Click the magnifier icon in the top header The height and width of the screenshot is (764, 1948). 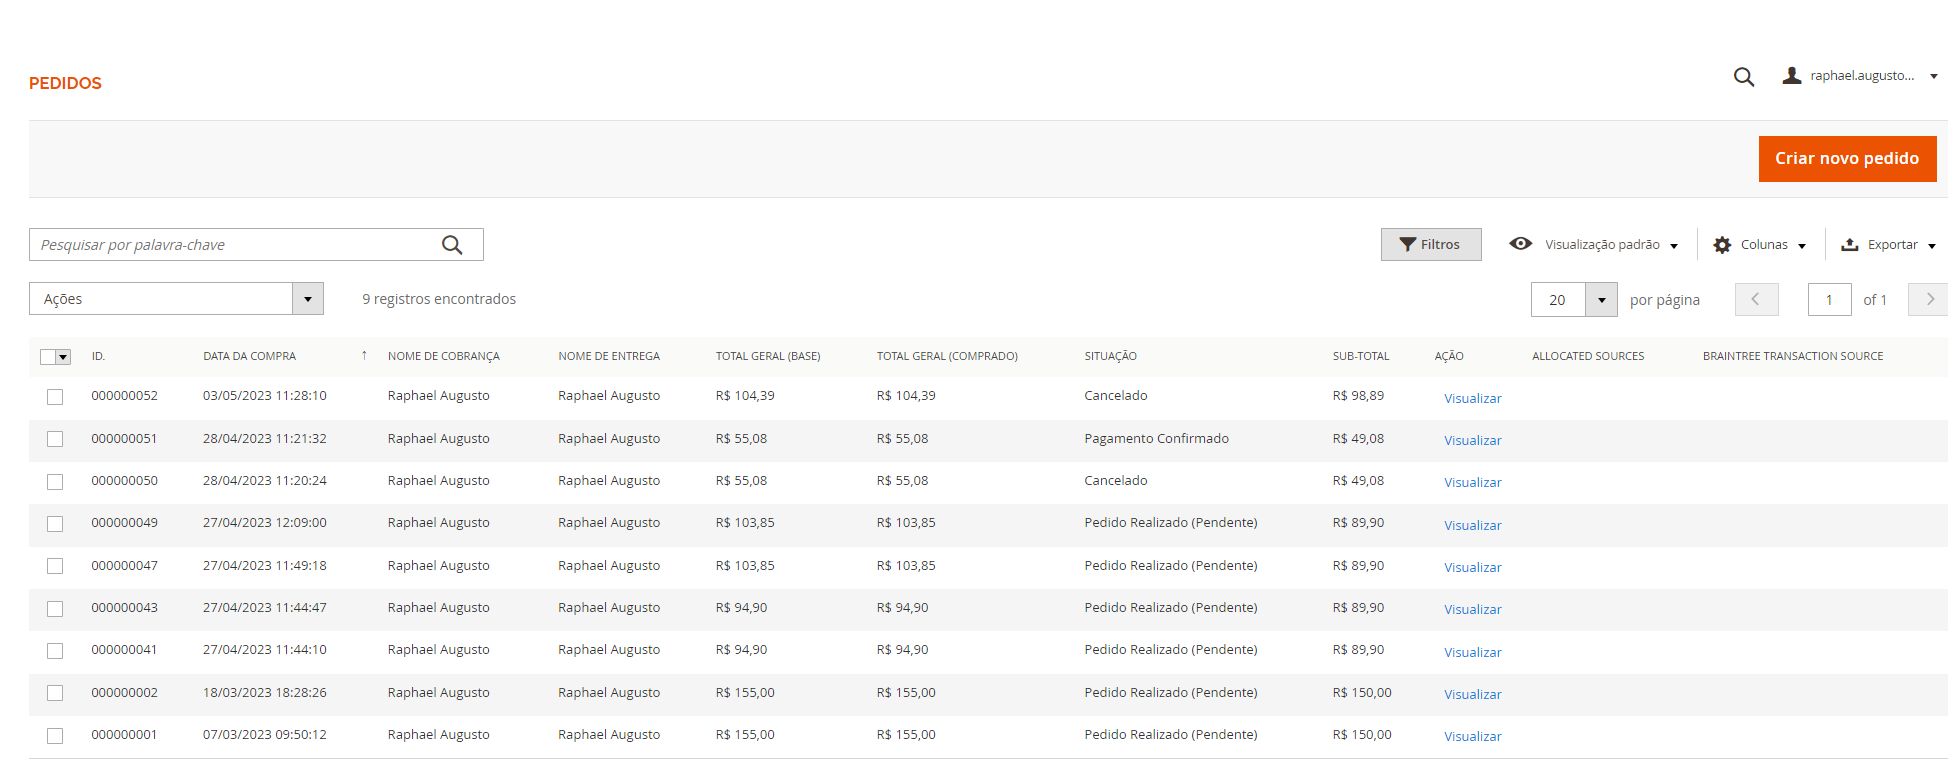1743,77
